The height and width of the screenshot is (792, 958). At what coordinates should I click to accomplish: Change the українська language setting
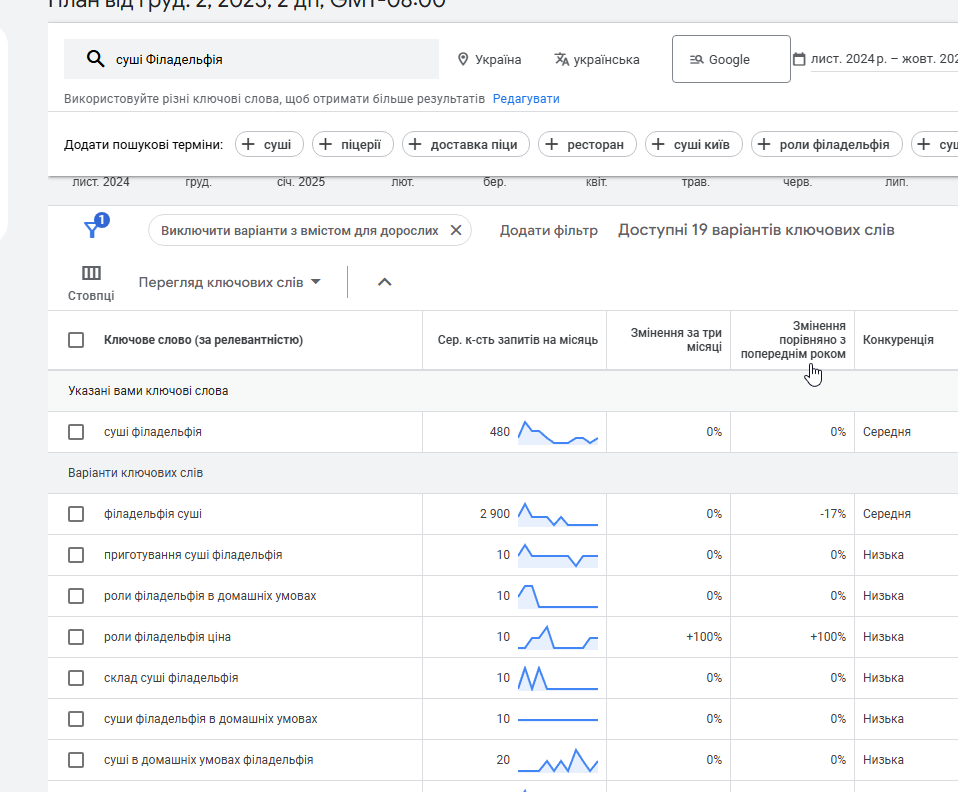[x=597, y=60]
